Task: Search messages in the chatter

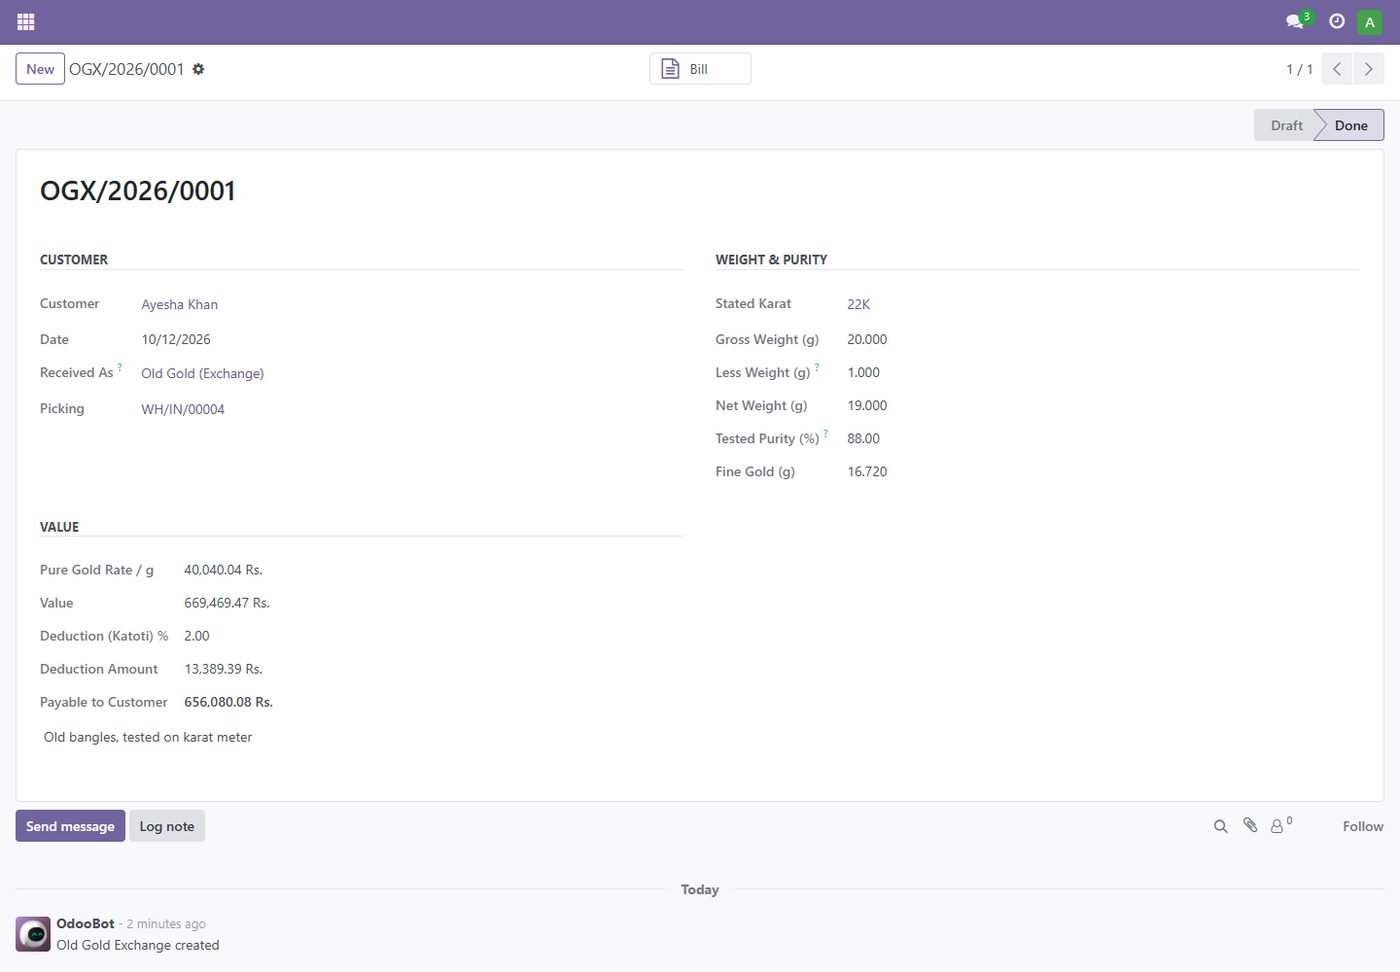Action: tap(1220, 826)
